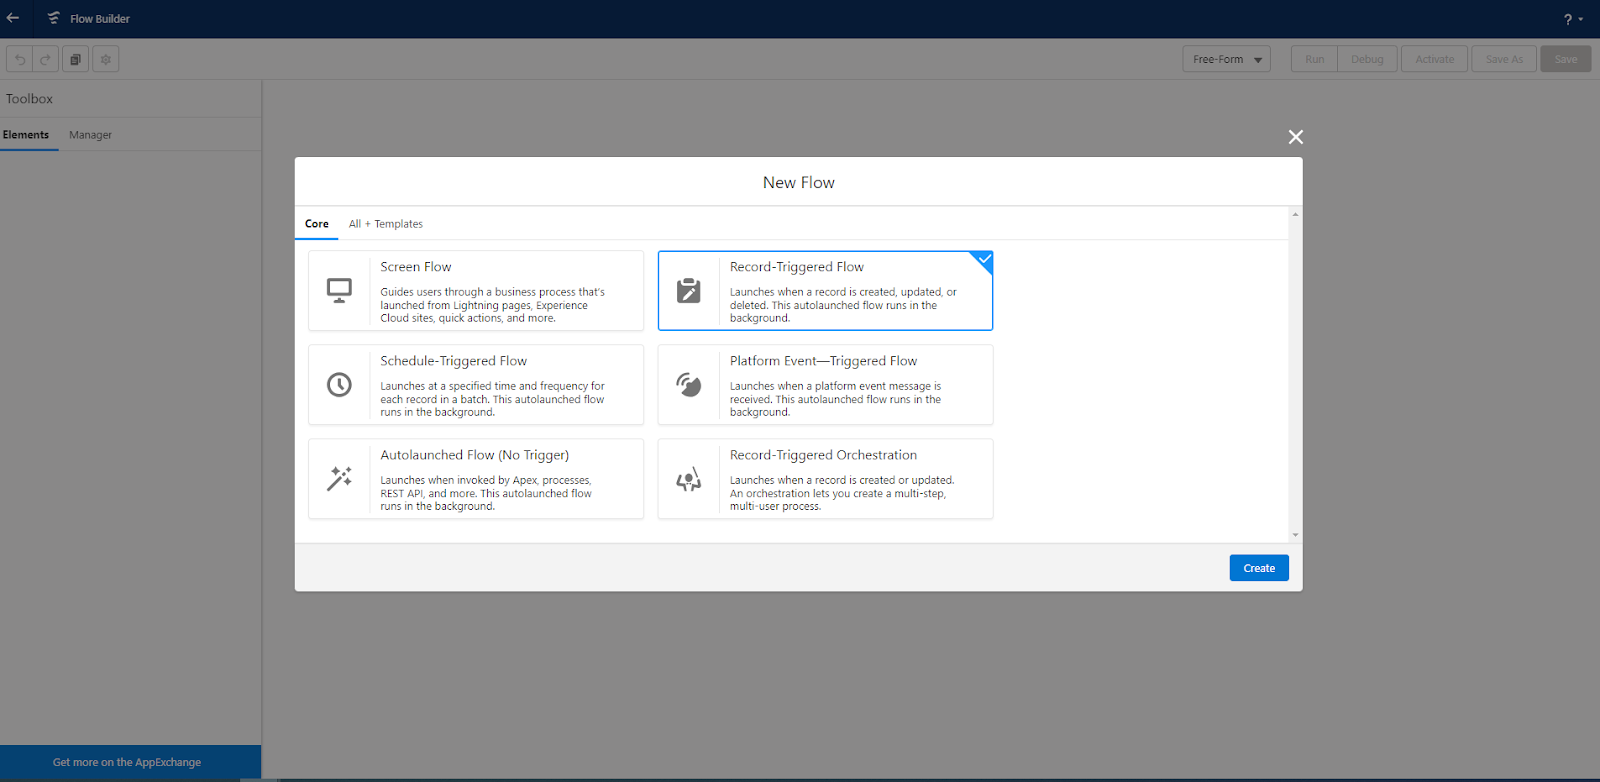Open Get more on the AppExchange link
1600x782 pixels.
[127, 762]
